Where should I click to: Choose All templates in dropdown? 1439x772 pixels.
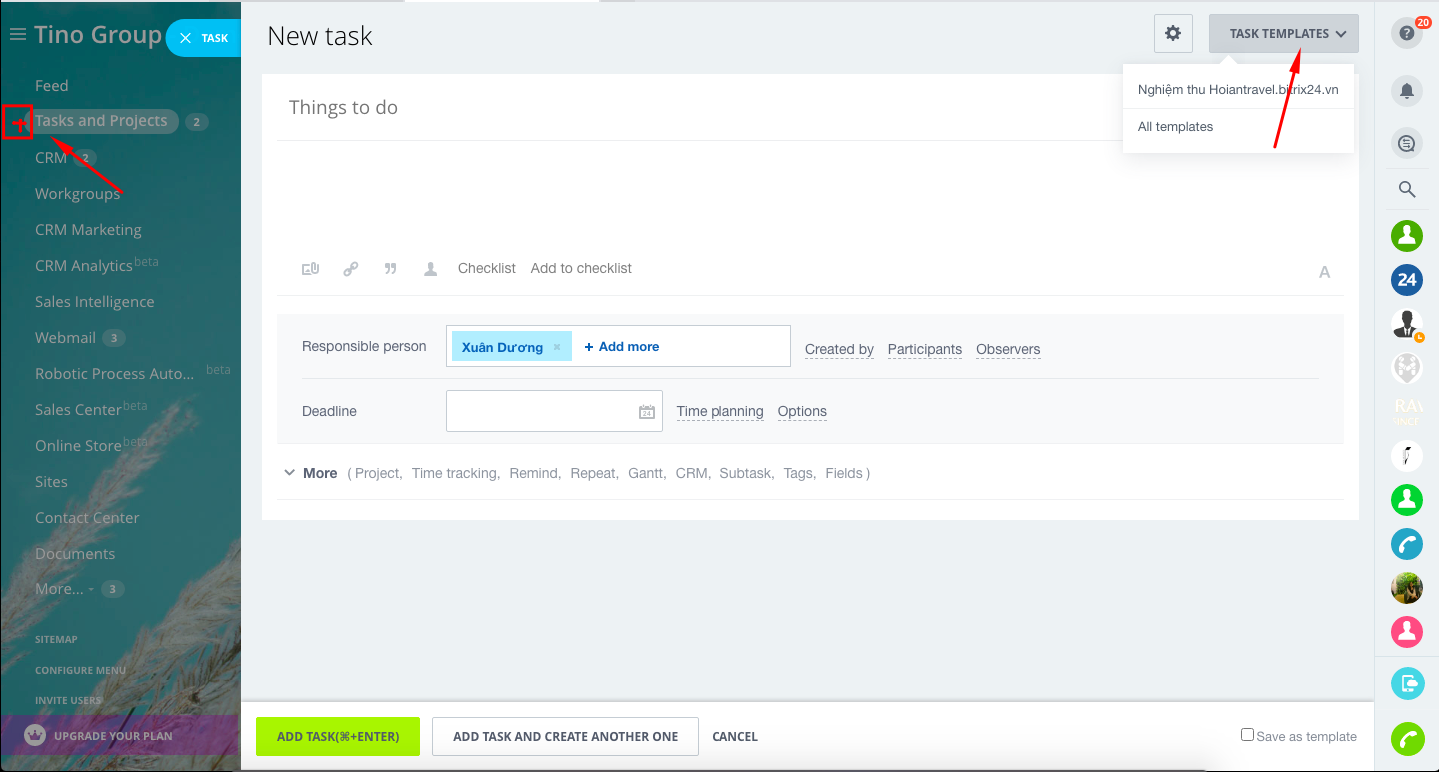coord(1175,127)
